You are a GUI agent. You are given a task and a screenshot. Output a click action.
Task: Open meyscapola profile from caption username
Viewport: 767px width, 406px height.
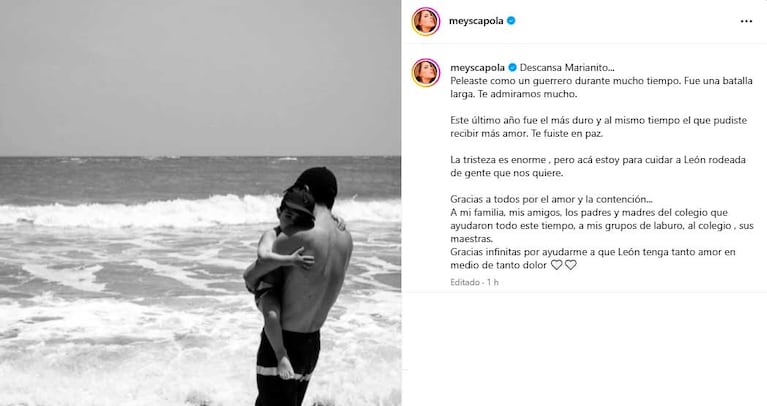[477, 68]
